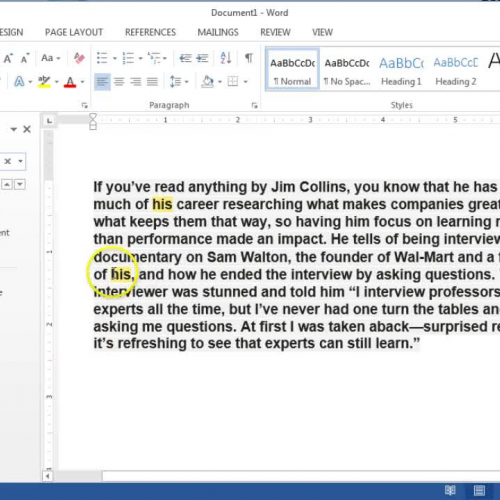Go to the previous search result
This screenshot has height=500, width=500.
(8, 184)
